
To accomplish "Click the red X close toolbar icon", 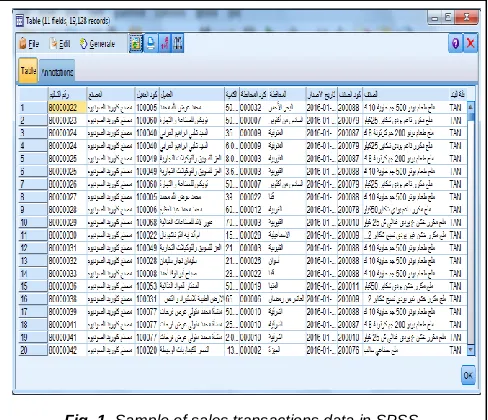I will [x=470, y=43].
